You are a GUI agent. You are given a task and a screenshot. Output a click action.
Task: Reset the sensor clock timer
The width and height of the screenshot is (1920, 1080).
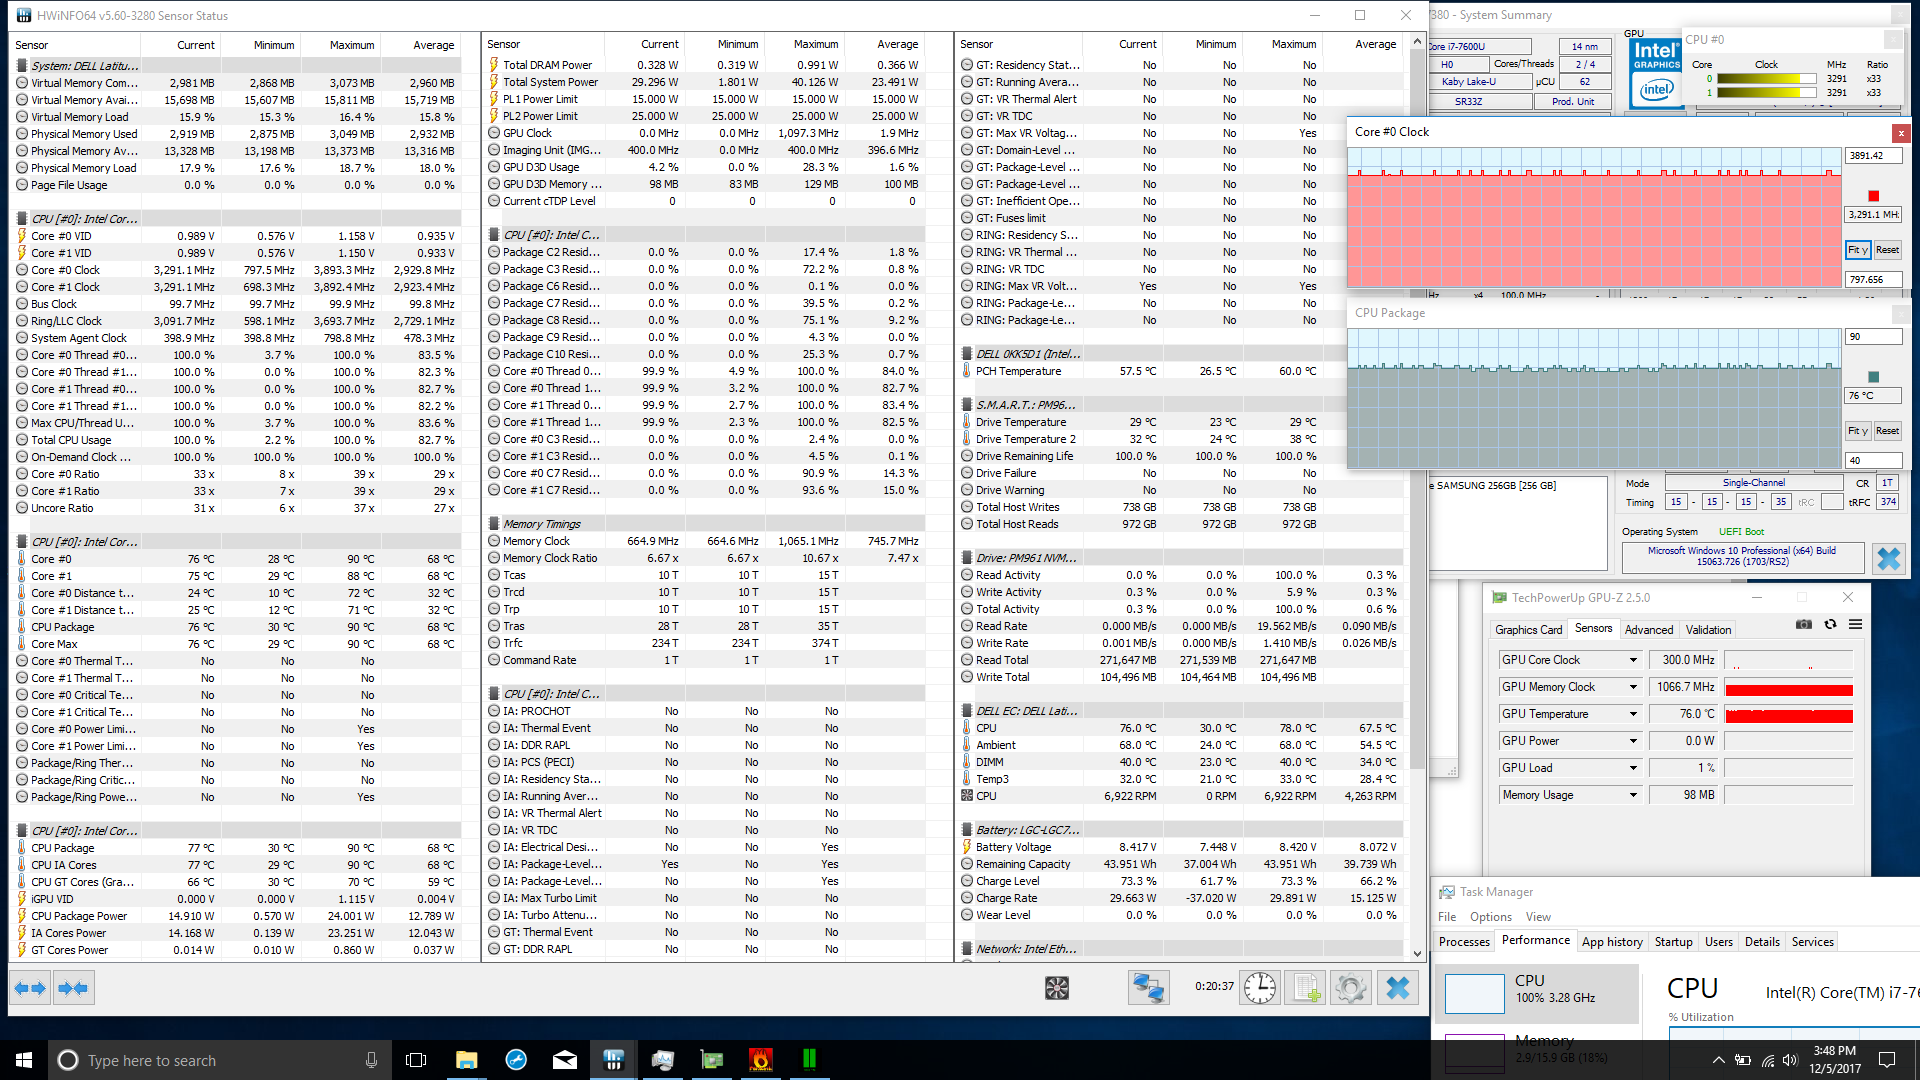click(1260, 989)
